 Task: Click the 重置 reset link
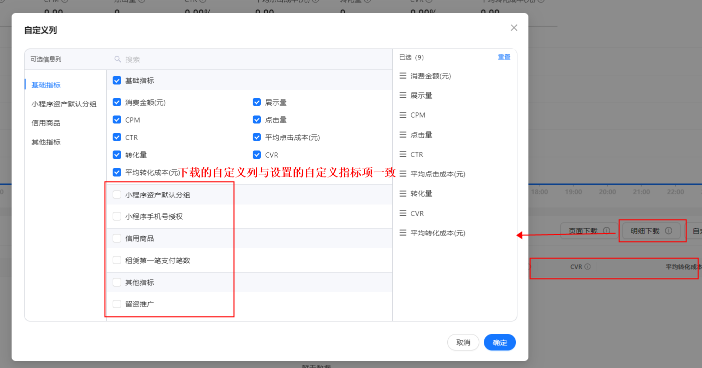(504, 57)
